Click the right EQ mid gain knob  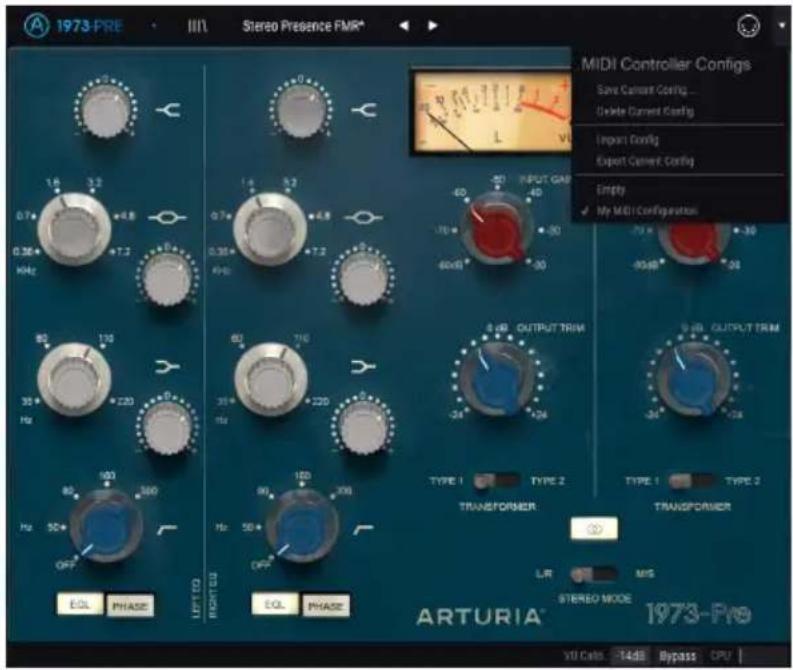(x=362, y=277)
